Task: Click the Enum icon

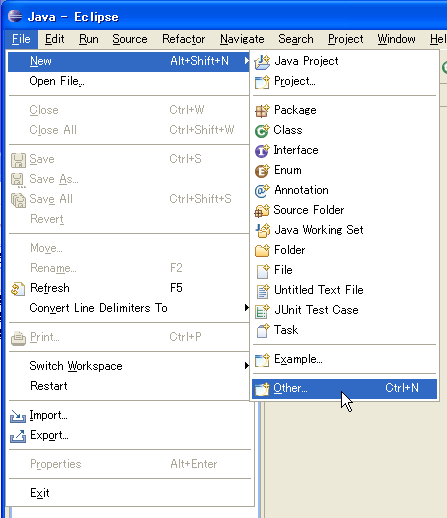Action: (x=262, y=171)
